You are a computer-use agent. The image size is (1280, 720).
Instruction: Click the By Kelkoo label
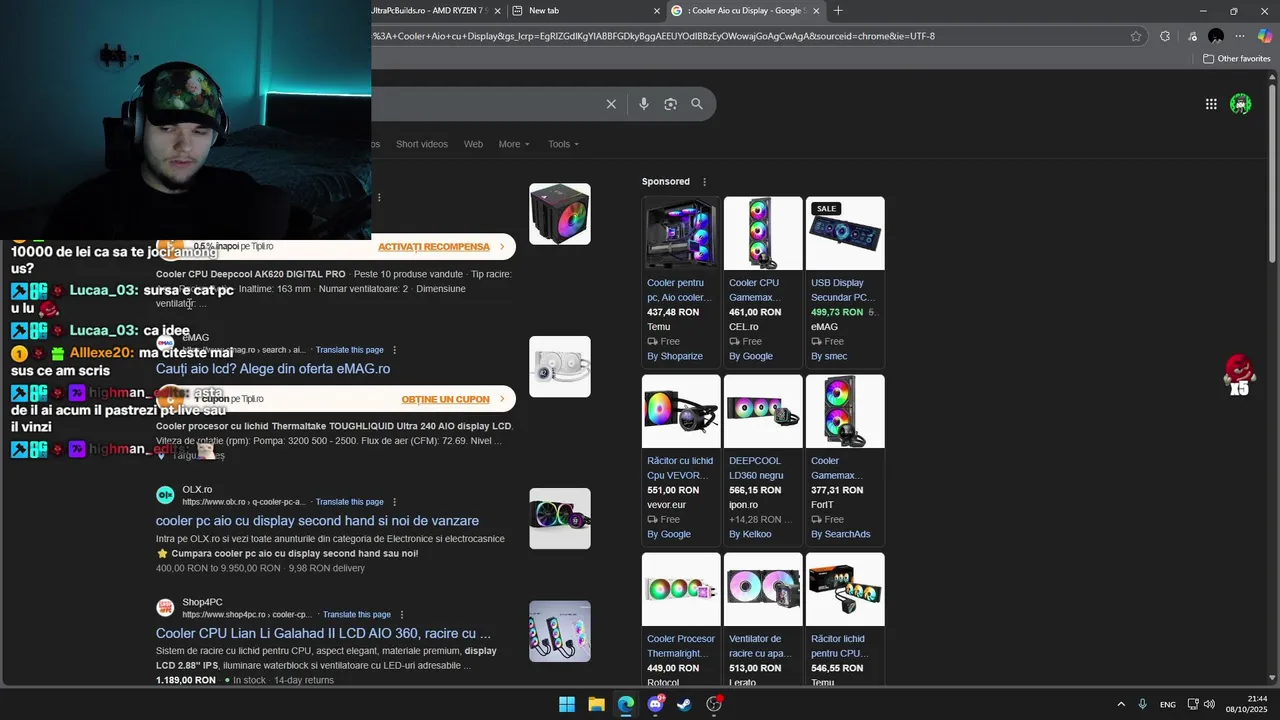tap(750, 534)
